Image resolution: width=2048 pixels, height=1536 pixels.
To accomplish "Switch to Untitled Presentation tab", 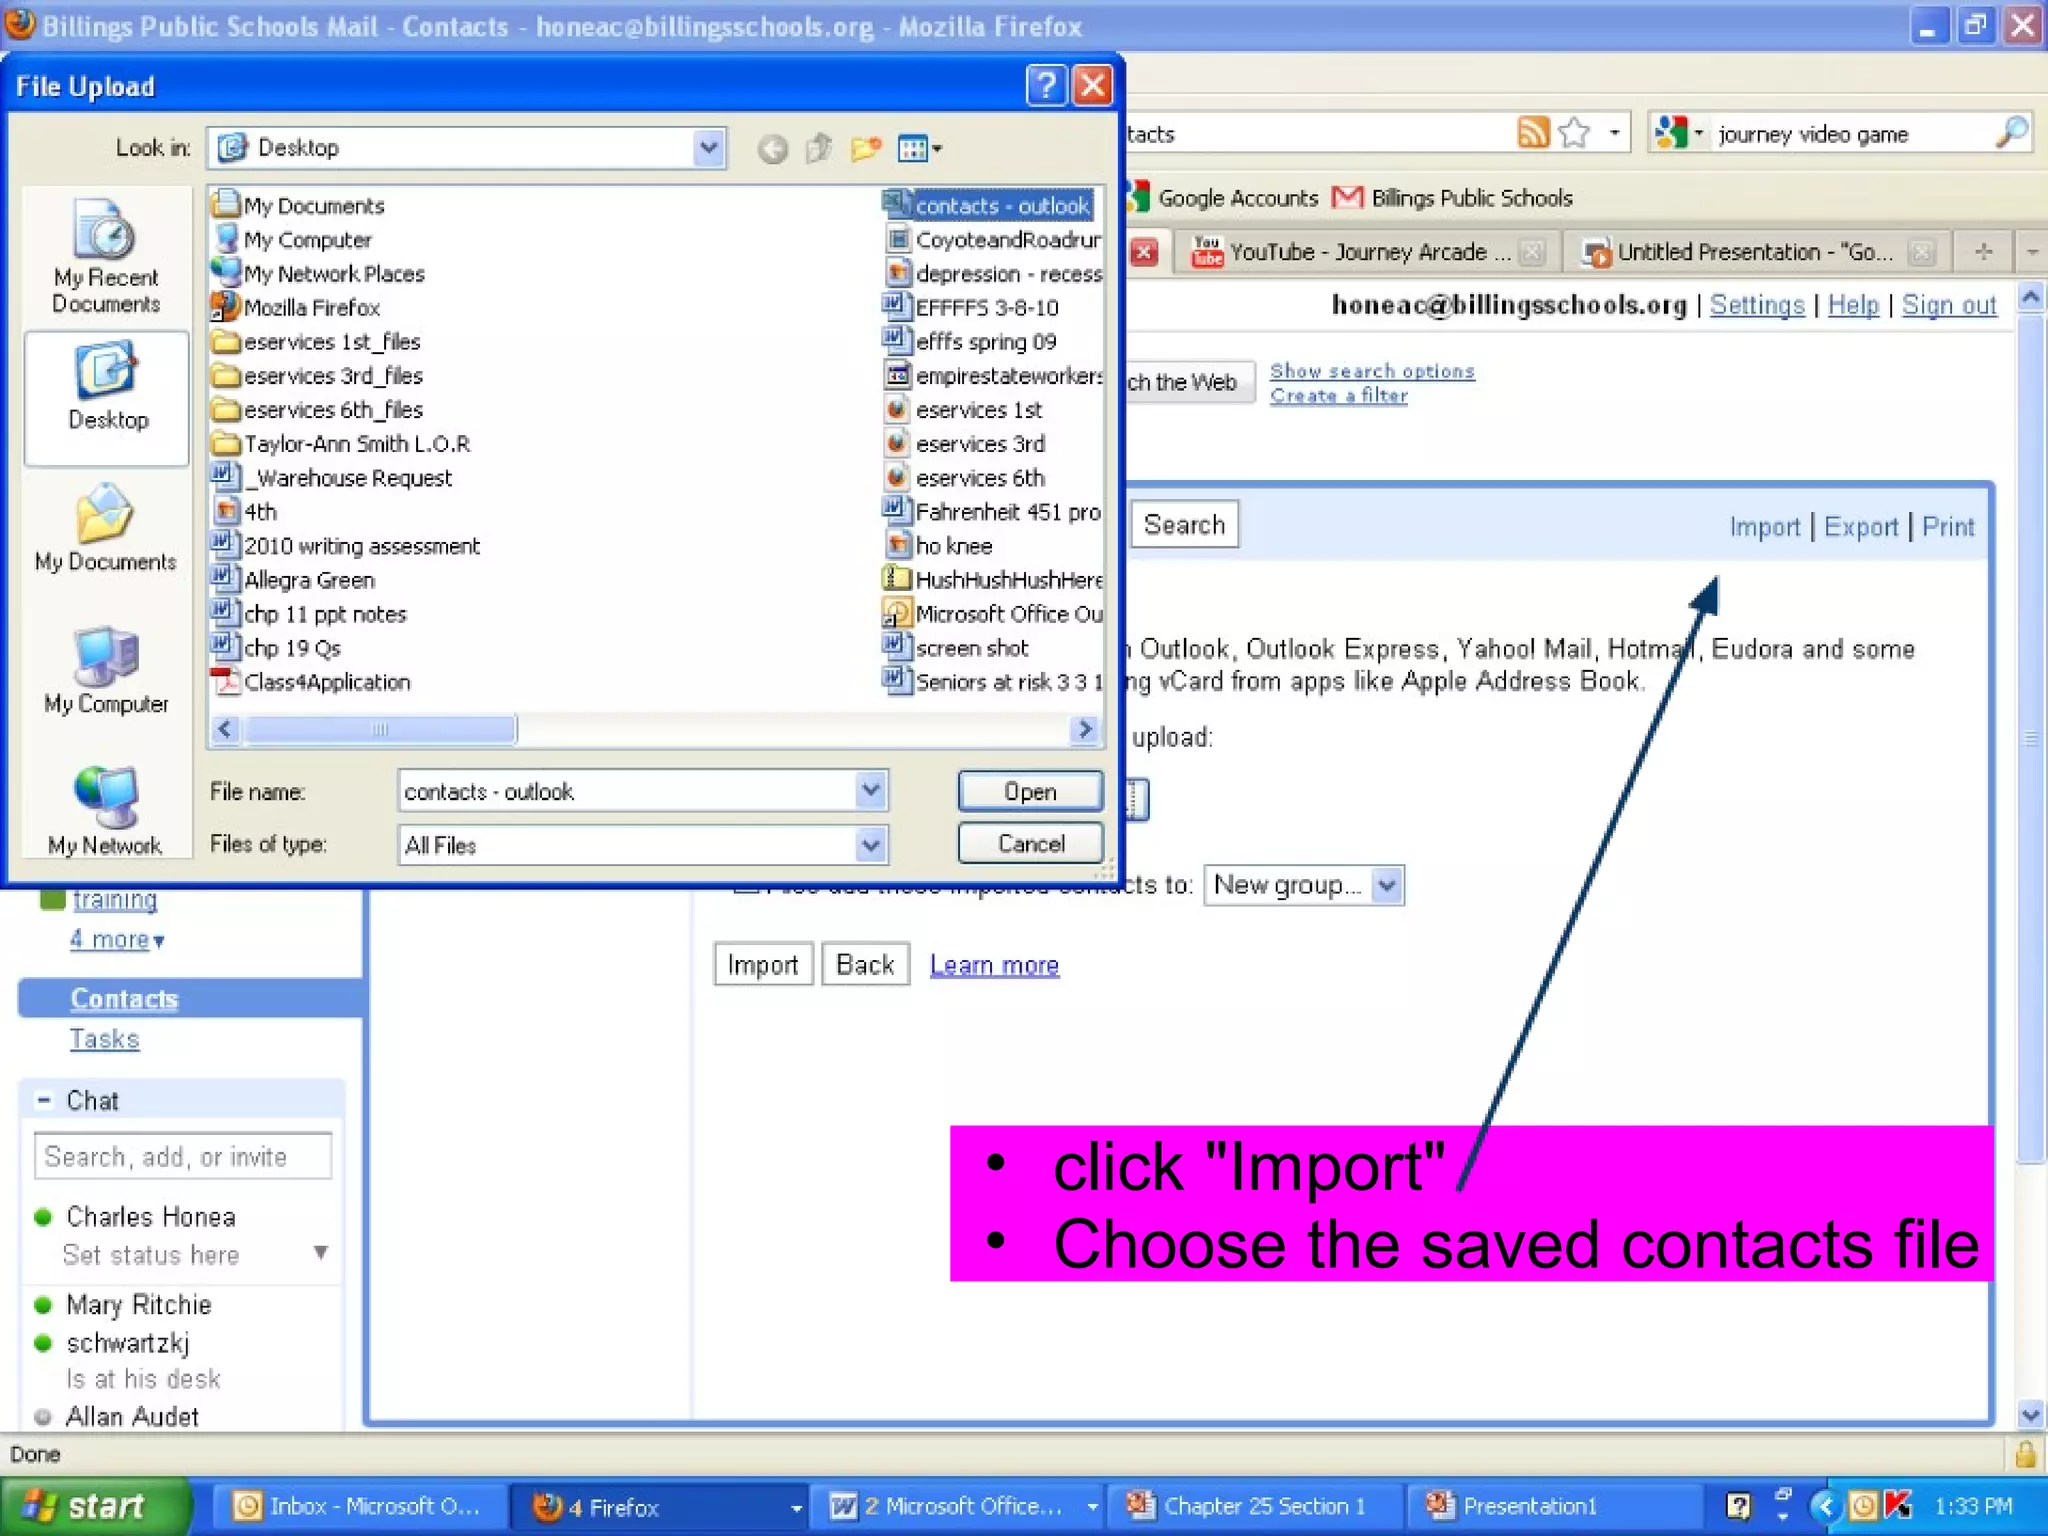I will (x=1757, y=252).
